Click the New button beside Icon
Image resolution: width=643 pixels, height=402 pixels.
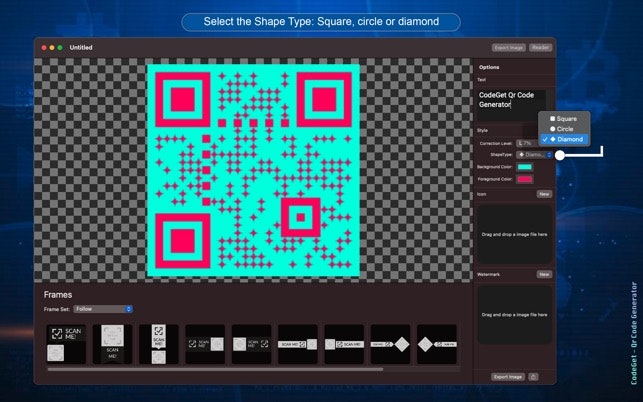pyautogui.click(x=544, y=194)
